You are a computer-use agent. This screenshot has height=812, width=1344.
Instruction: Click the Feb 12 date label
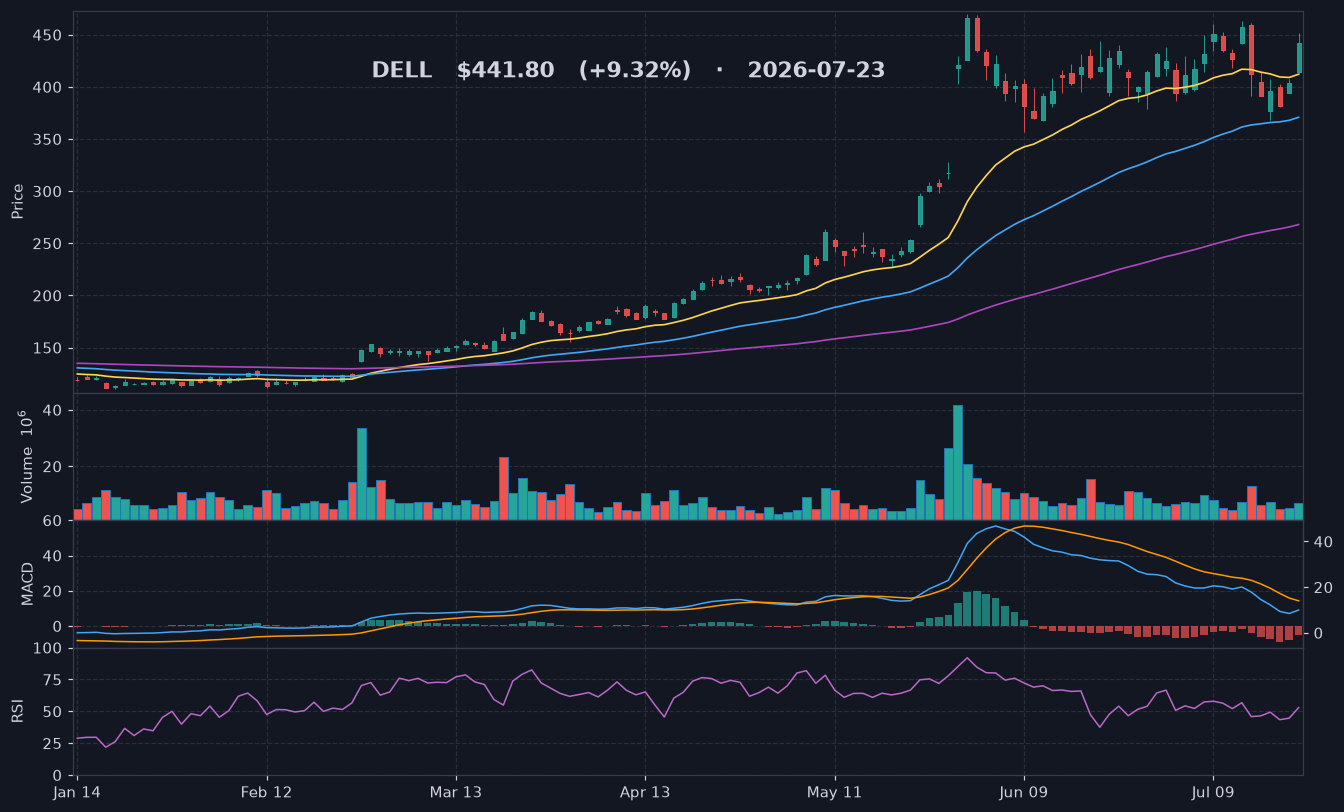coord(267,792)
